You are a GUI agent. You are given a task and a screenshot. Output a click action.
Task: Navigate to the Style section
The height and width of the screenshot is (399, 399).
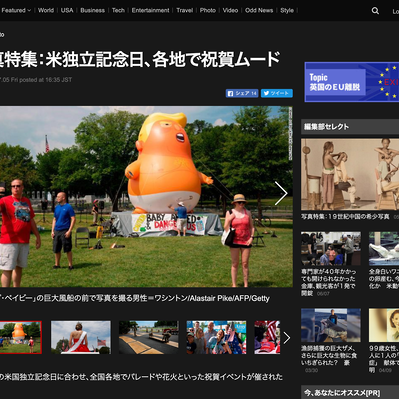click(x=287, y=10)
